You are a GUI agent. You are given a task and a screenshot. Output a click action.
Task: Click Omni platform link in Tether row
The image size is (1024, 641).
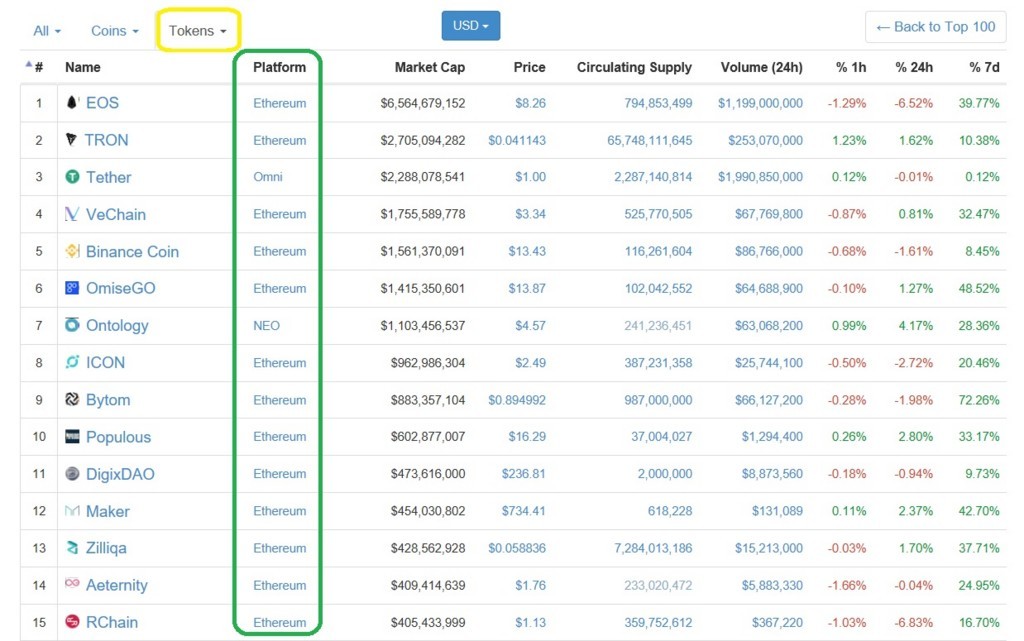pos(268,177)
